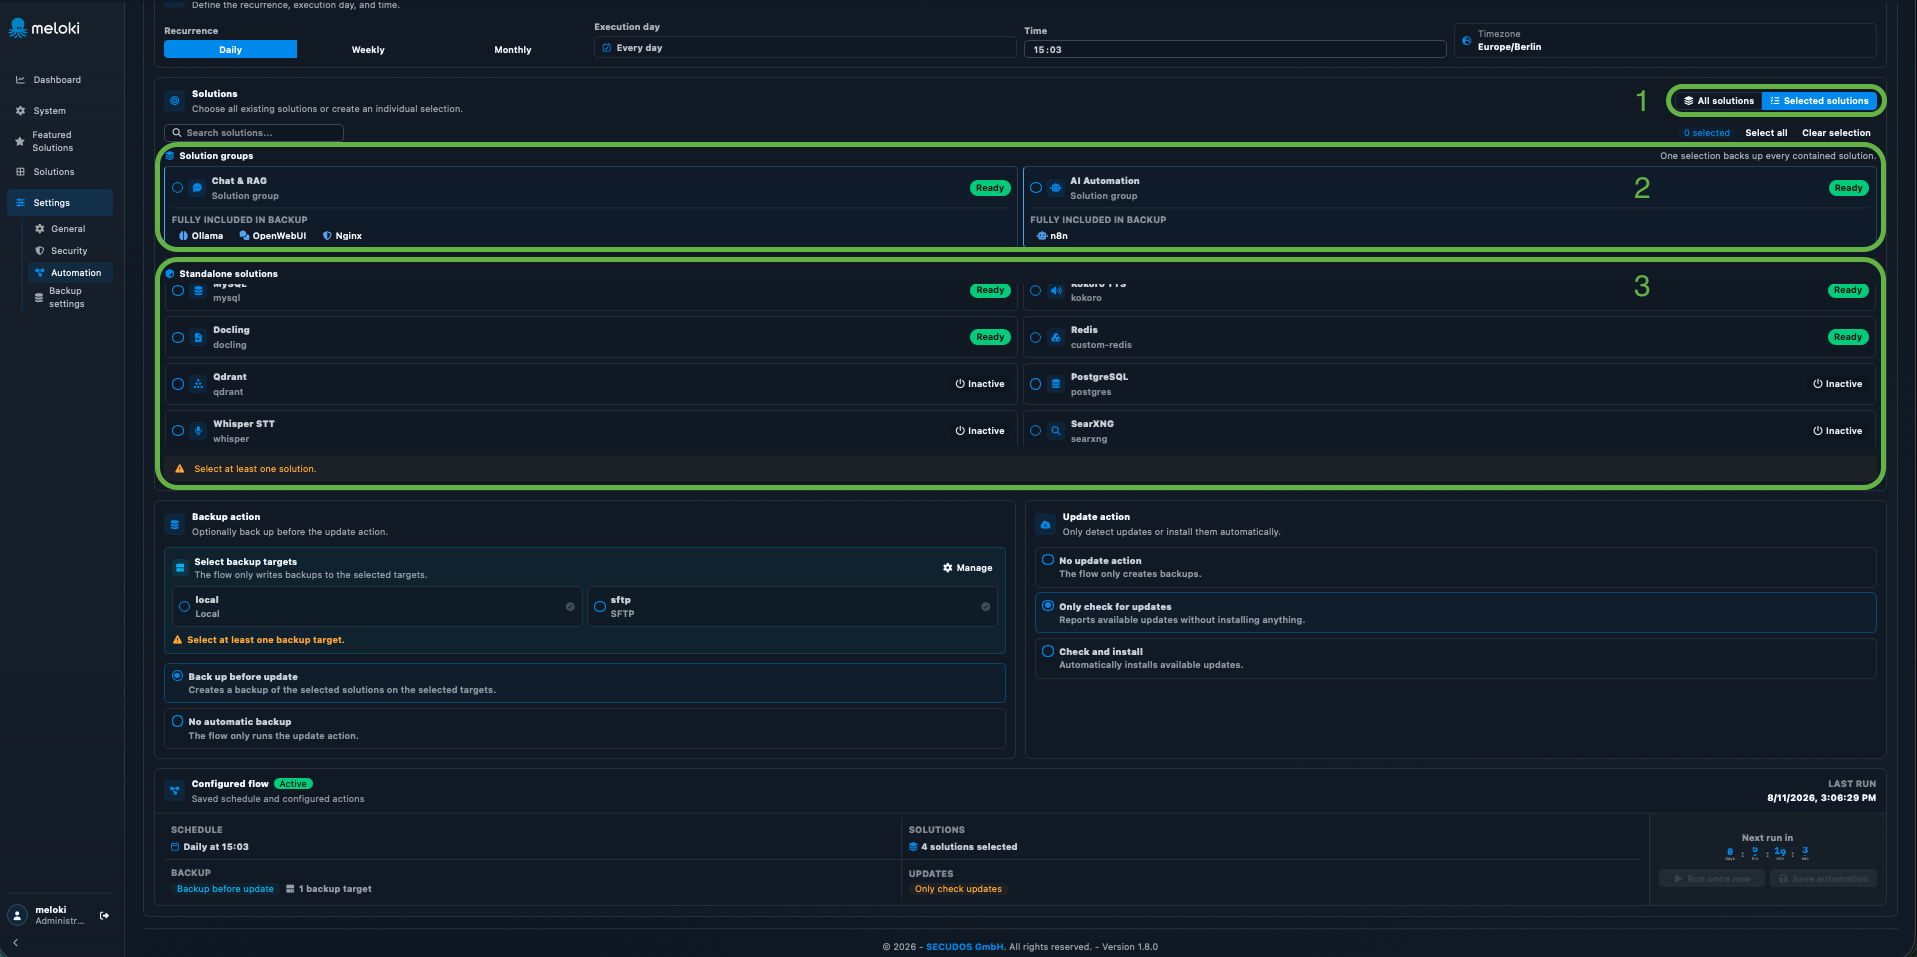Click the meloki octopus logo
Viewport: 1917px width, 957px height.
click(17, 28)
